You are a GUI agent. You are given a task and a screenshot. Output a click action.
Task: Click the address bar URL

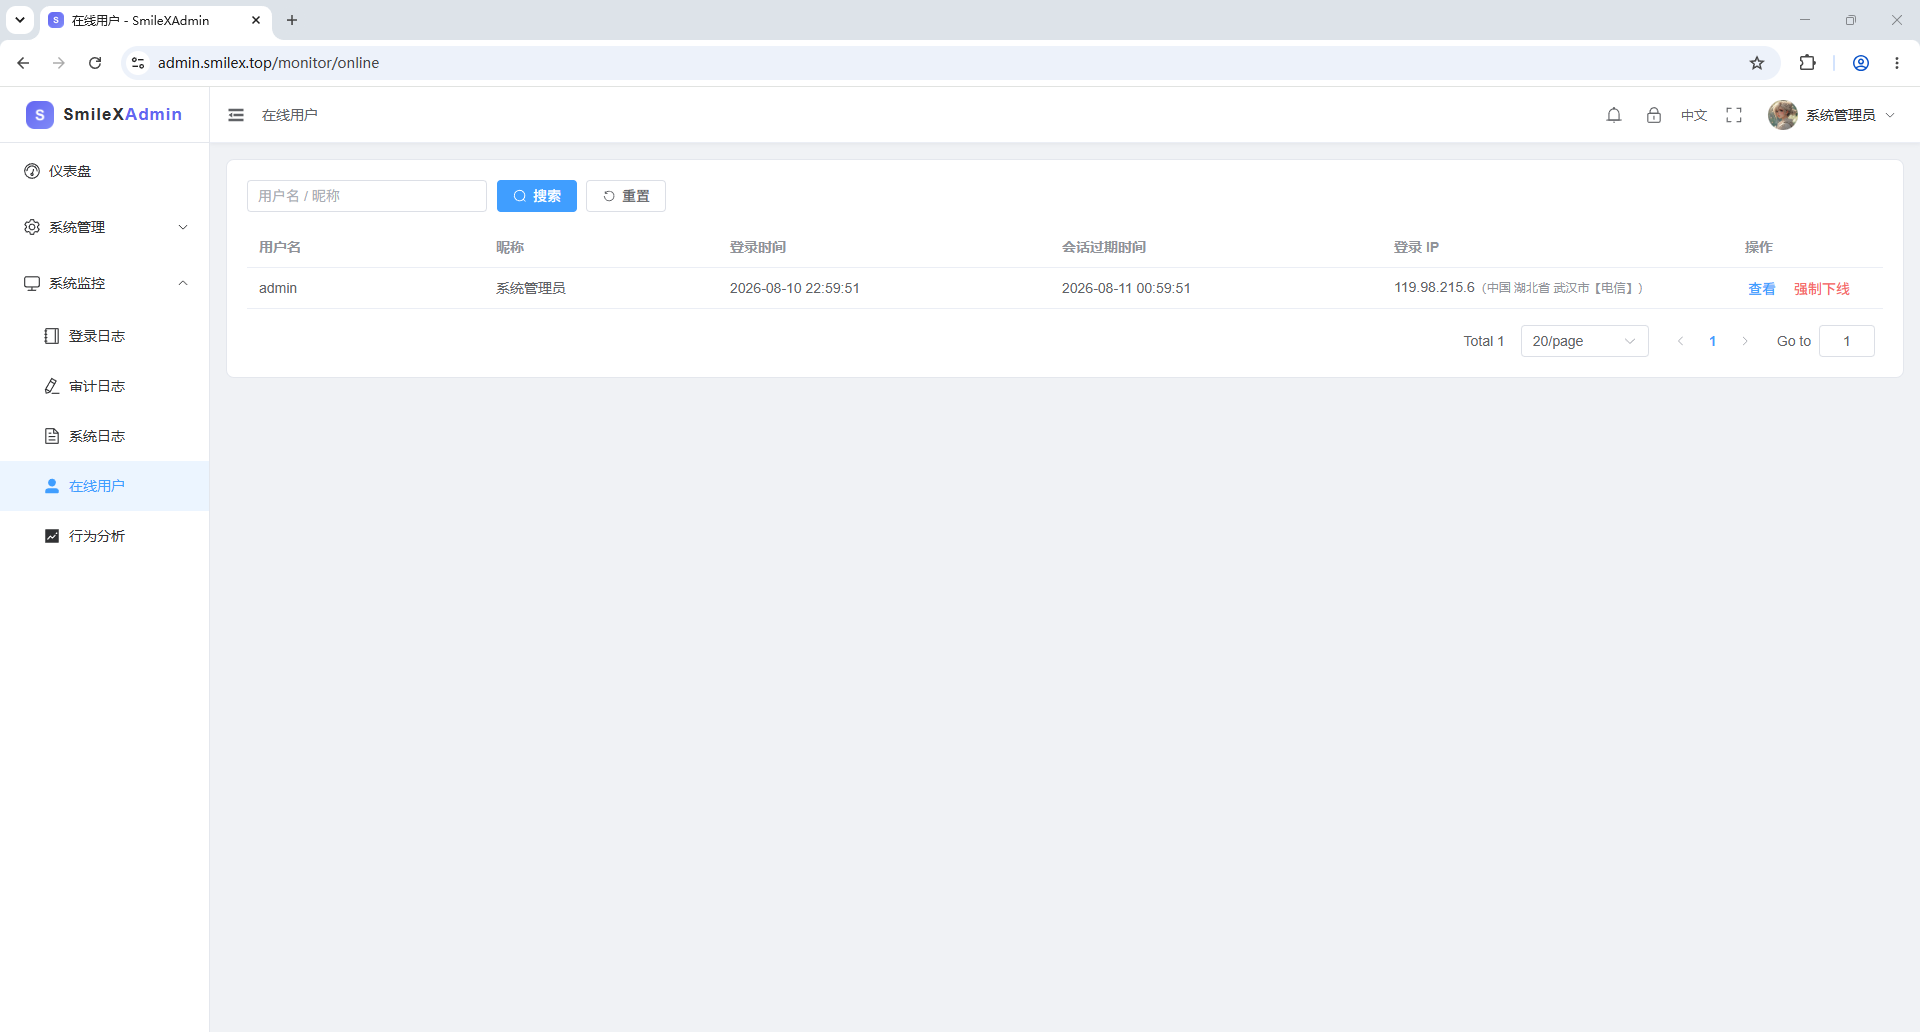click(x=269, y=63)
